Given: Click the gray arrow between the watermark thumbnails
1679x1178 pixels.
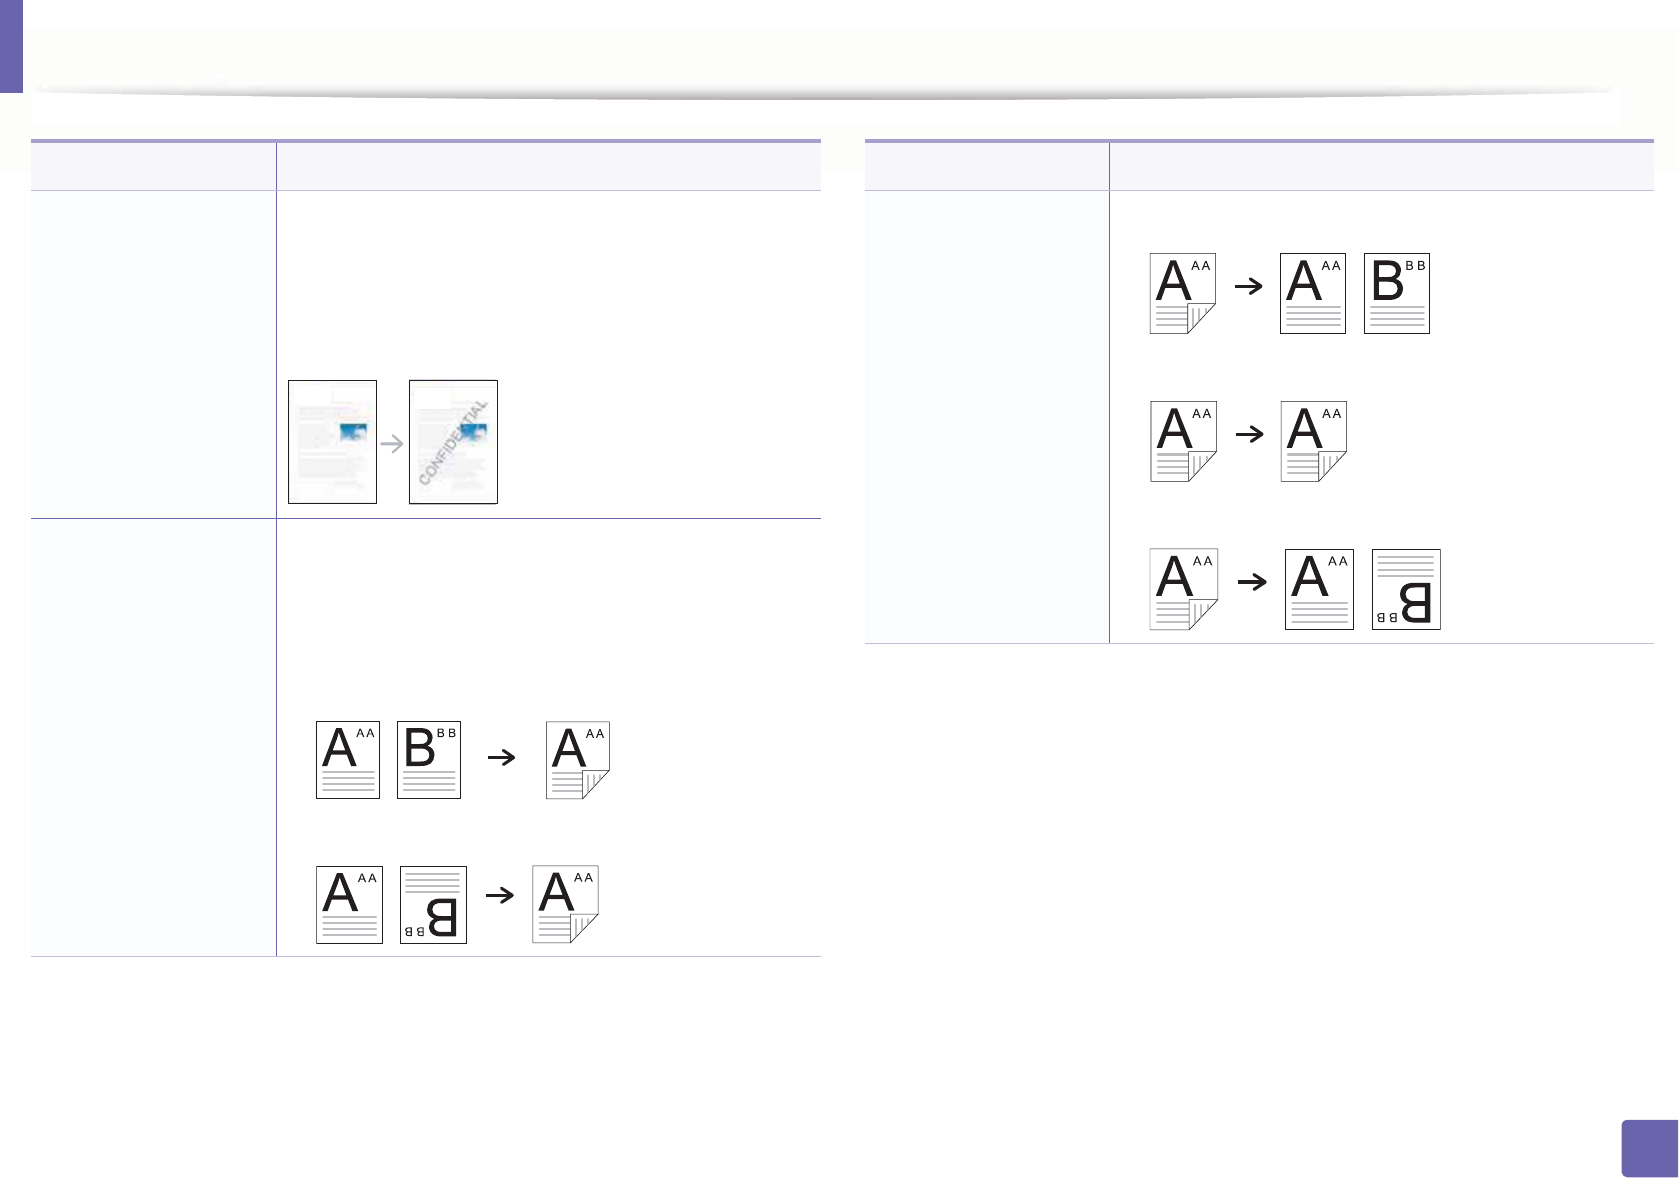Looking at the screenshot, I should click(x=392, y=444).
